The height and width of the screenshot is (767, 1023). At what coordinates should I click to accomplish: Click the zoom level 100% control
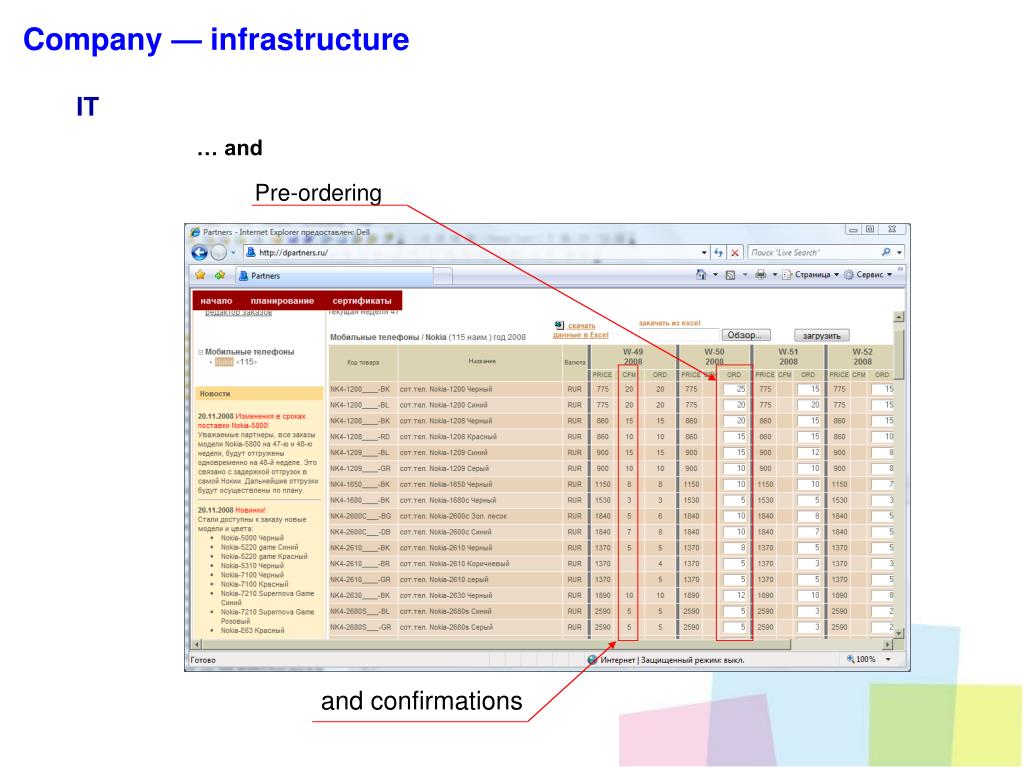coord(861,659)
